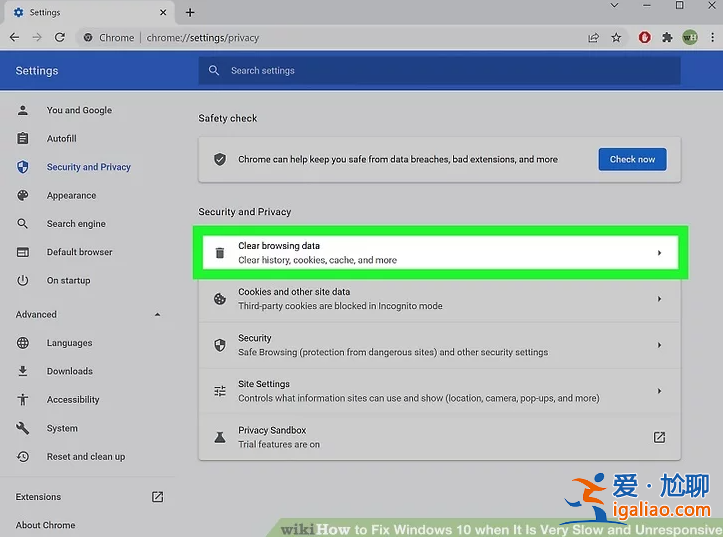Open Accessibility settings
Image resolution: width=723 pixels, height=537 pixels.
(x=73, y=400)
